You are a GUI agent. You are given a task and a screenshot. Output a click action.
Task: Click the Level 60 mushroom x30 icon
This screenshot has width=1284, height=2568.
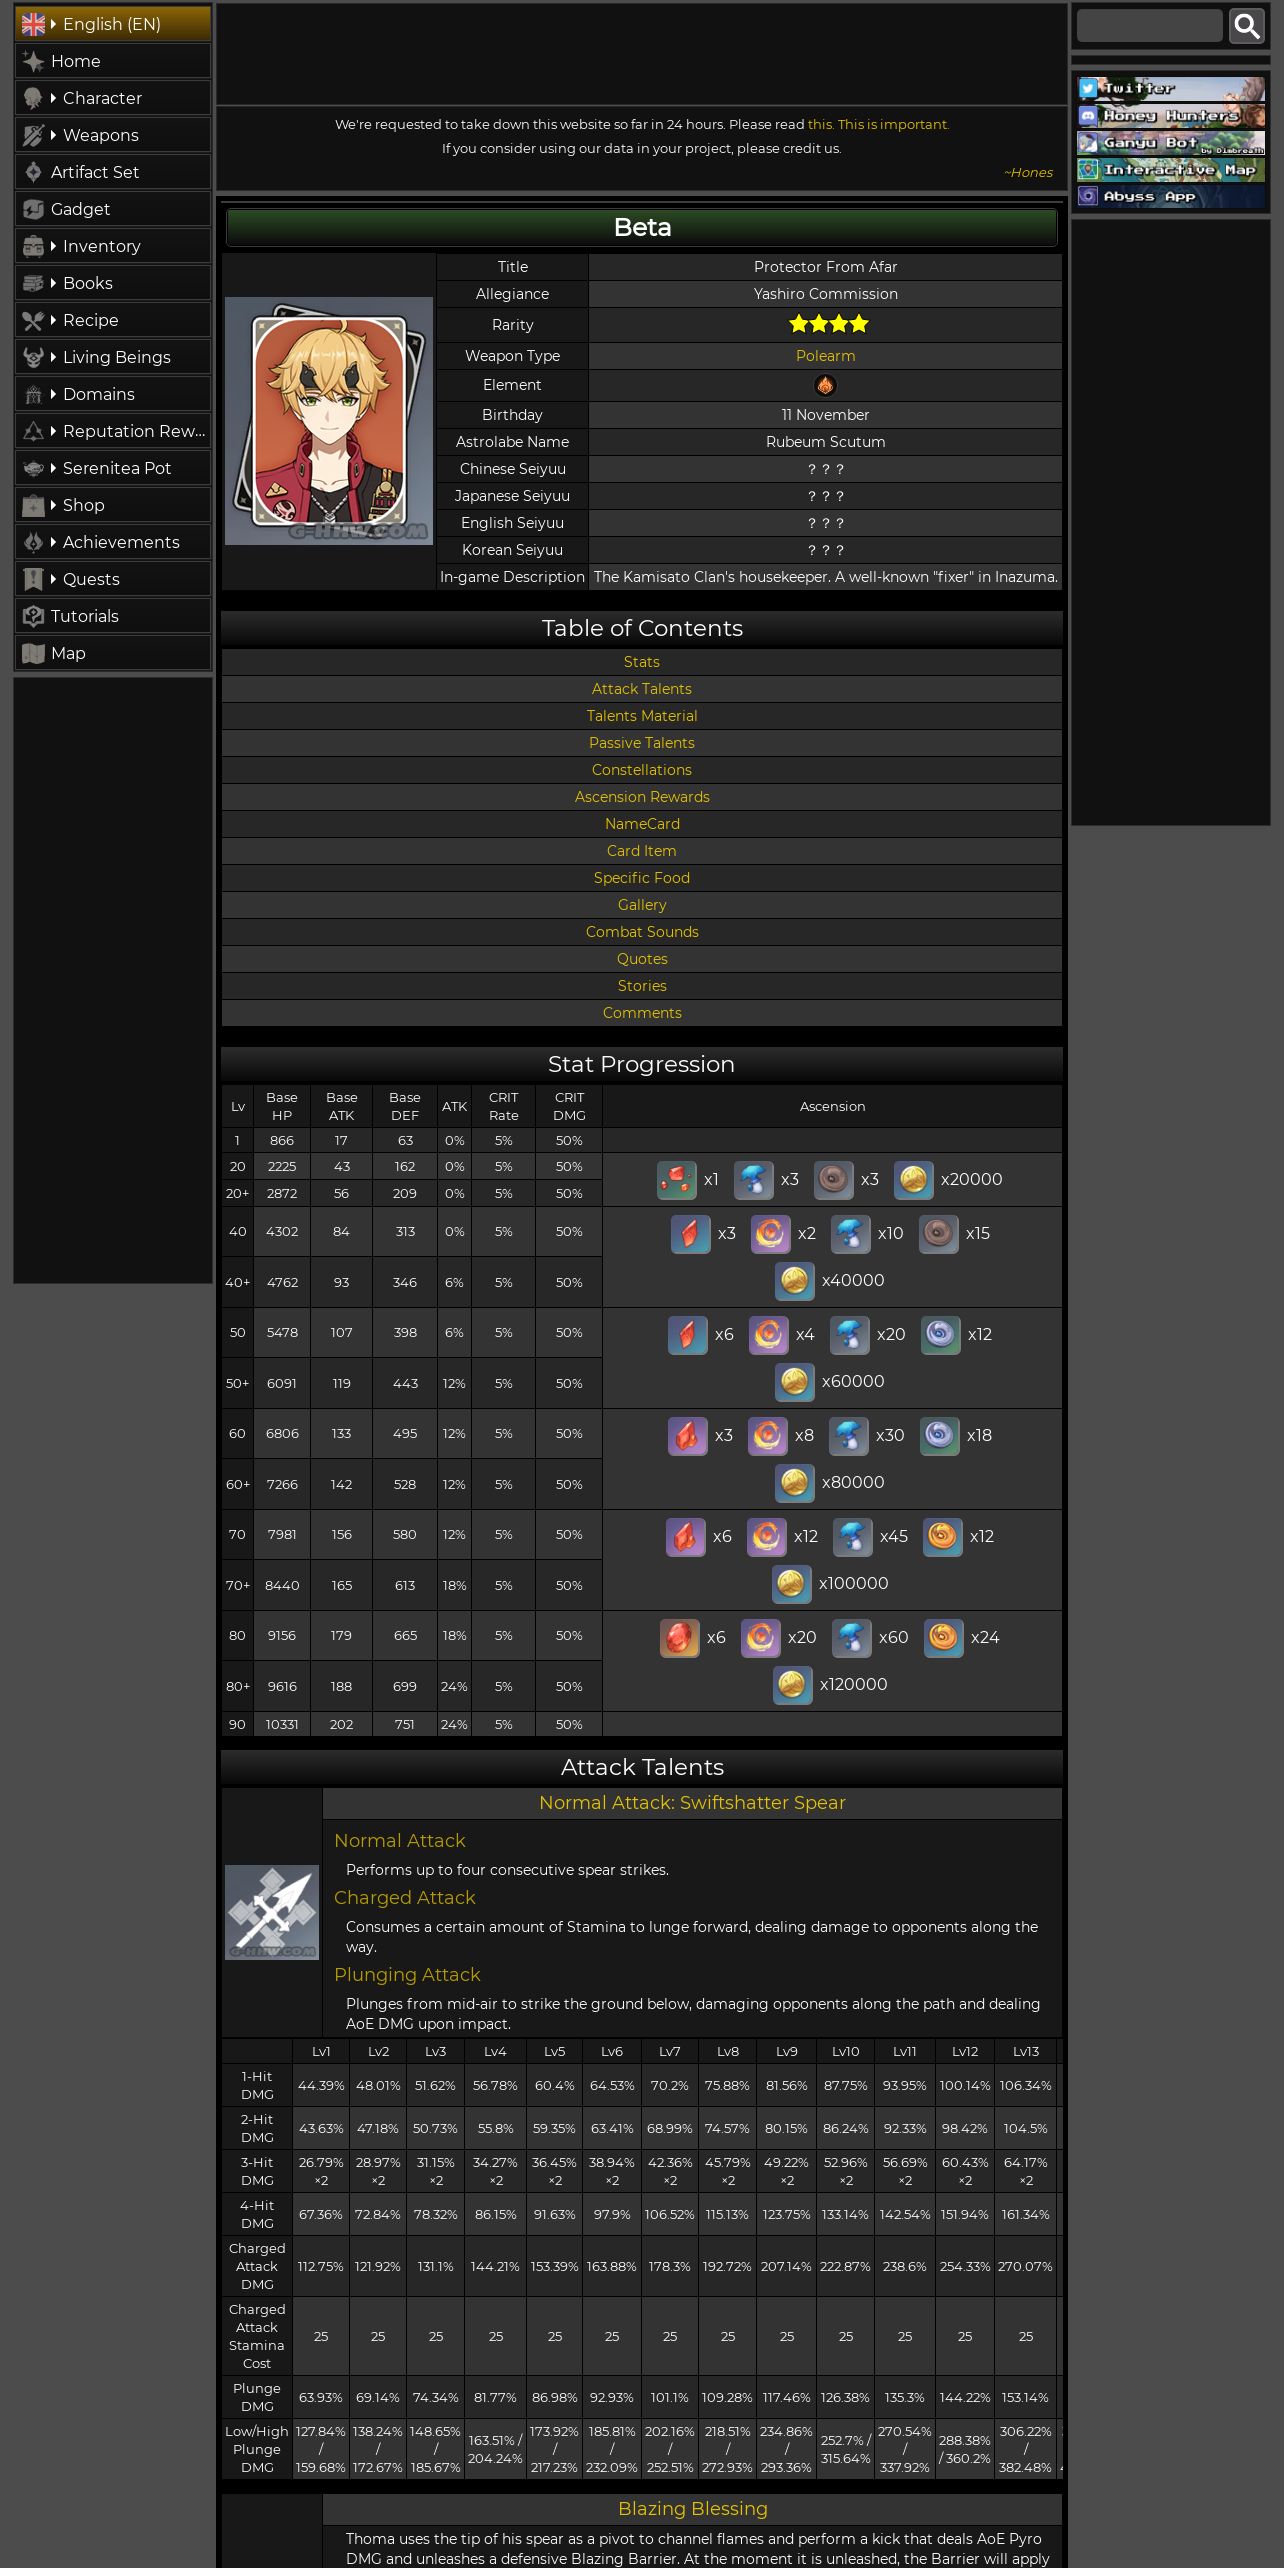[849, 1436]
